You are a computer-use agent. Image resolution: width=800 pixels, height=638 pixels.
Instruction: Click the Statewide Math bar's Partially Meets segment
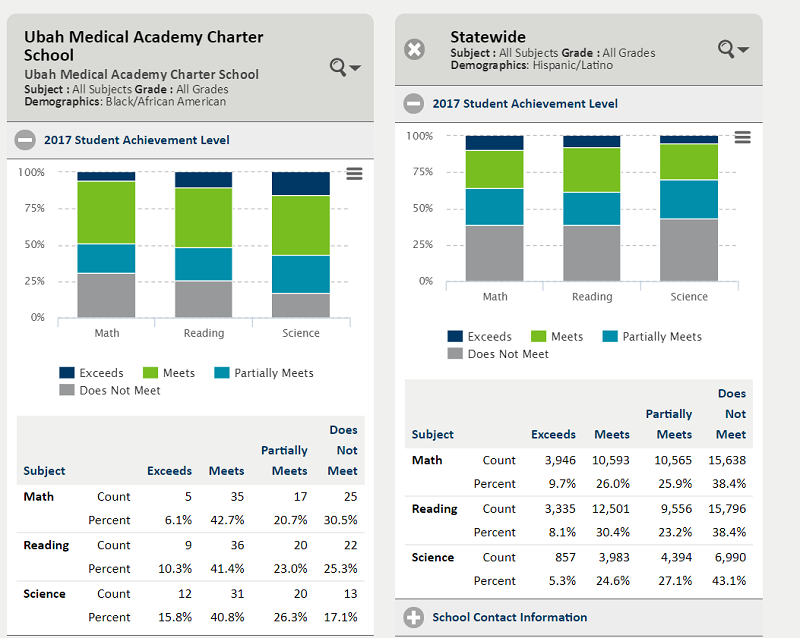(x=494, y=207)
